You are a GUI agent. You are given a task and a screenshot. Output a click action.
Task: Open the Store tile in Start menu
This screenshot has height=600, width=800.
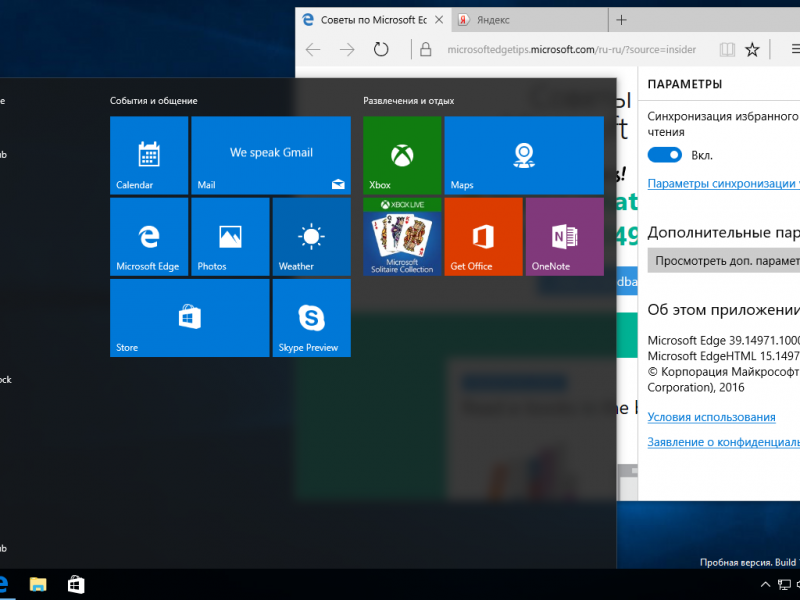190,318
